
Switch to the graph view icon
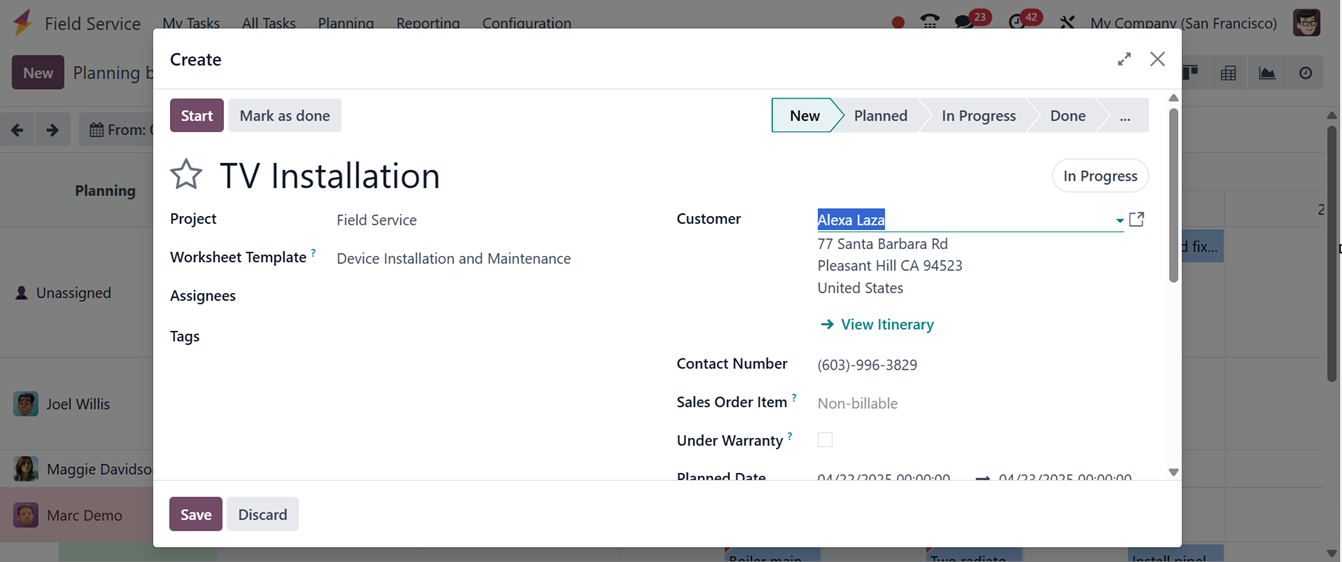click(1267, 73)
